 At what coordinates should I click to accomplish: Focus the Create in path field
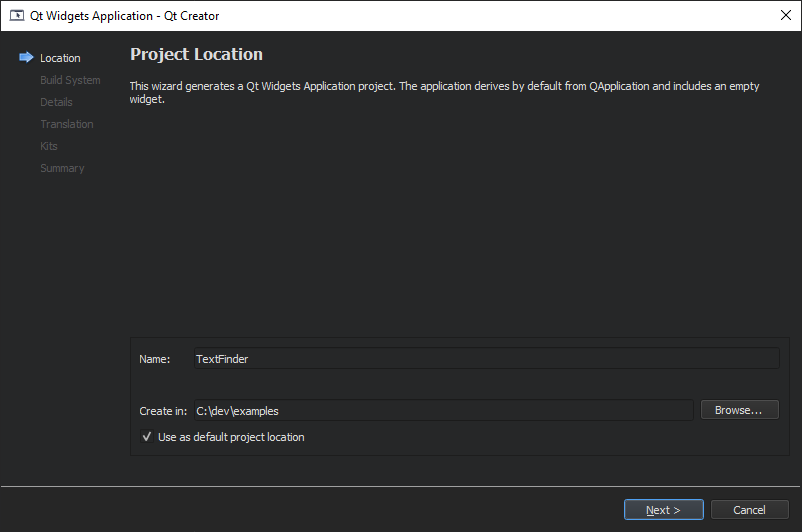click(x=443, y=410)
